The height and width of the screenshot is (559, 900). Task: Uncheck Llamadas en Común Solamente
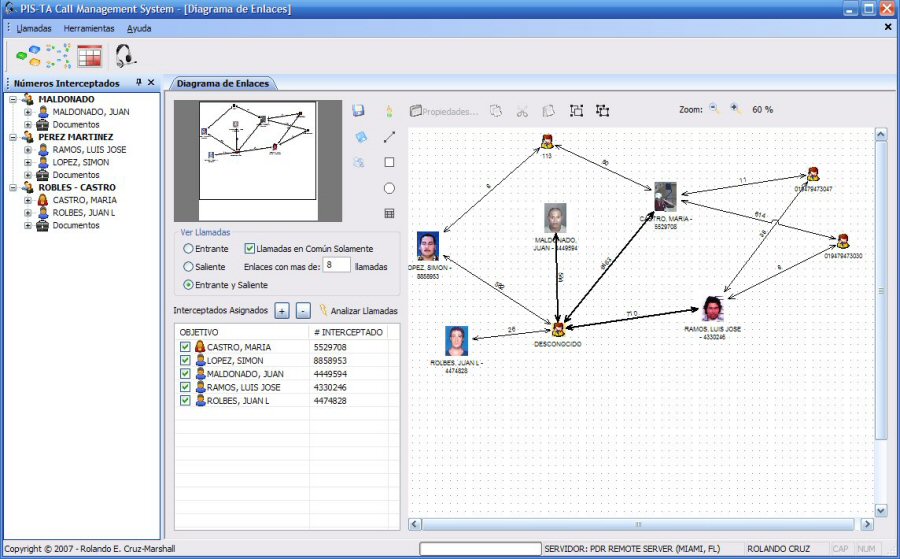(x=250, y=248)
